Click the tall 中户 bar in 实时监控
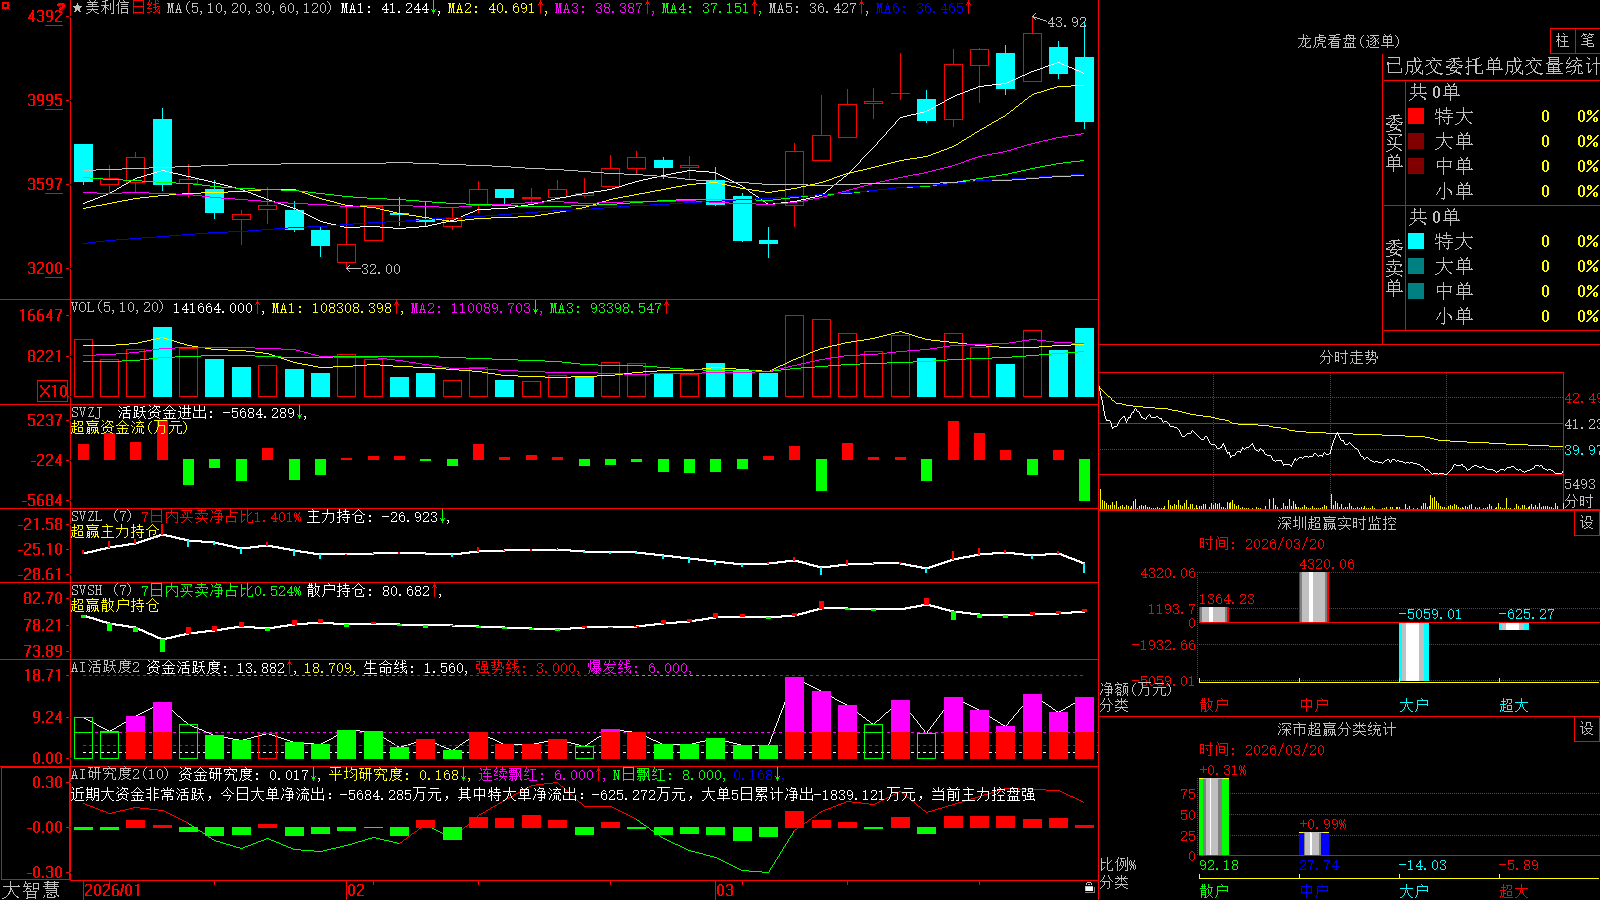 (x=1314, y=597)
